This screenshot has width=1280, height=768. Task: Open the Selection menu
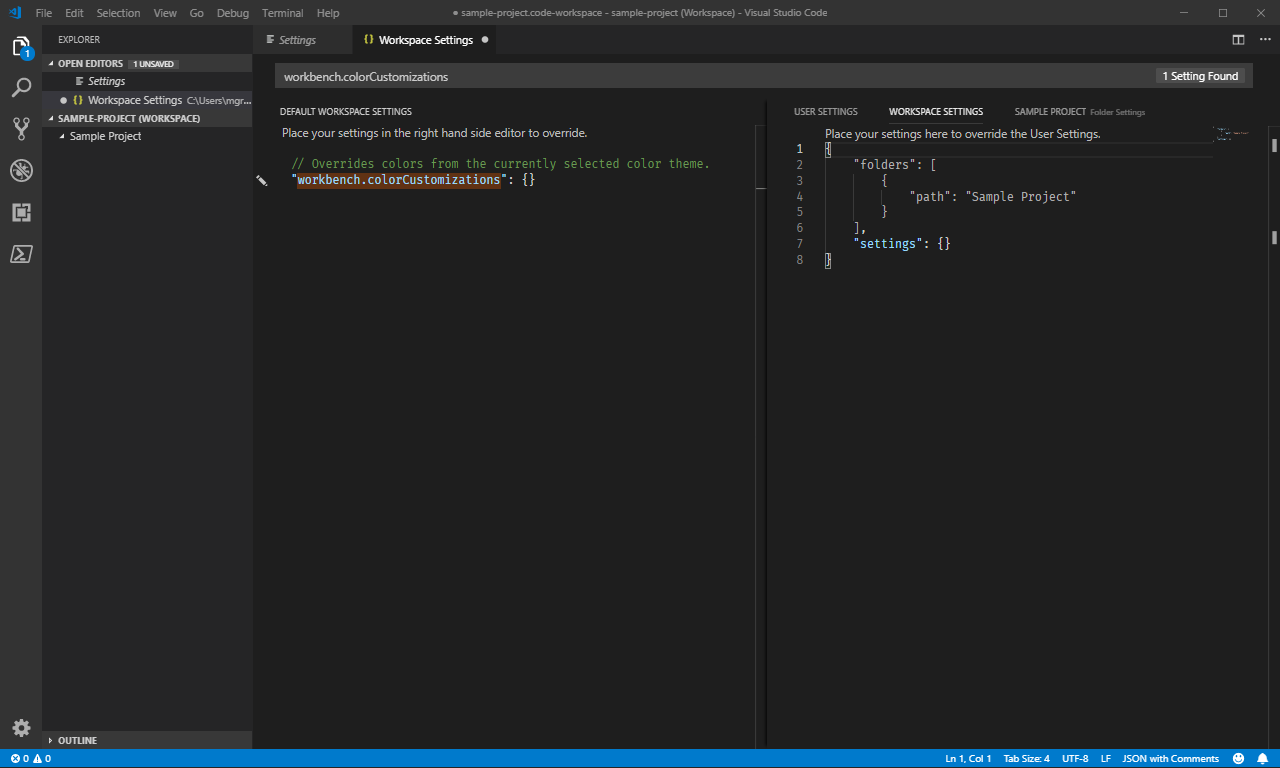click(118, 13)
